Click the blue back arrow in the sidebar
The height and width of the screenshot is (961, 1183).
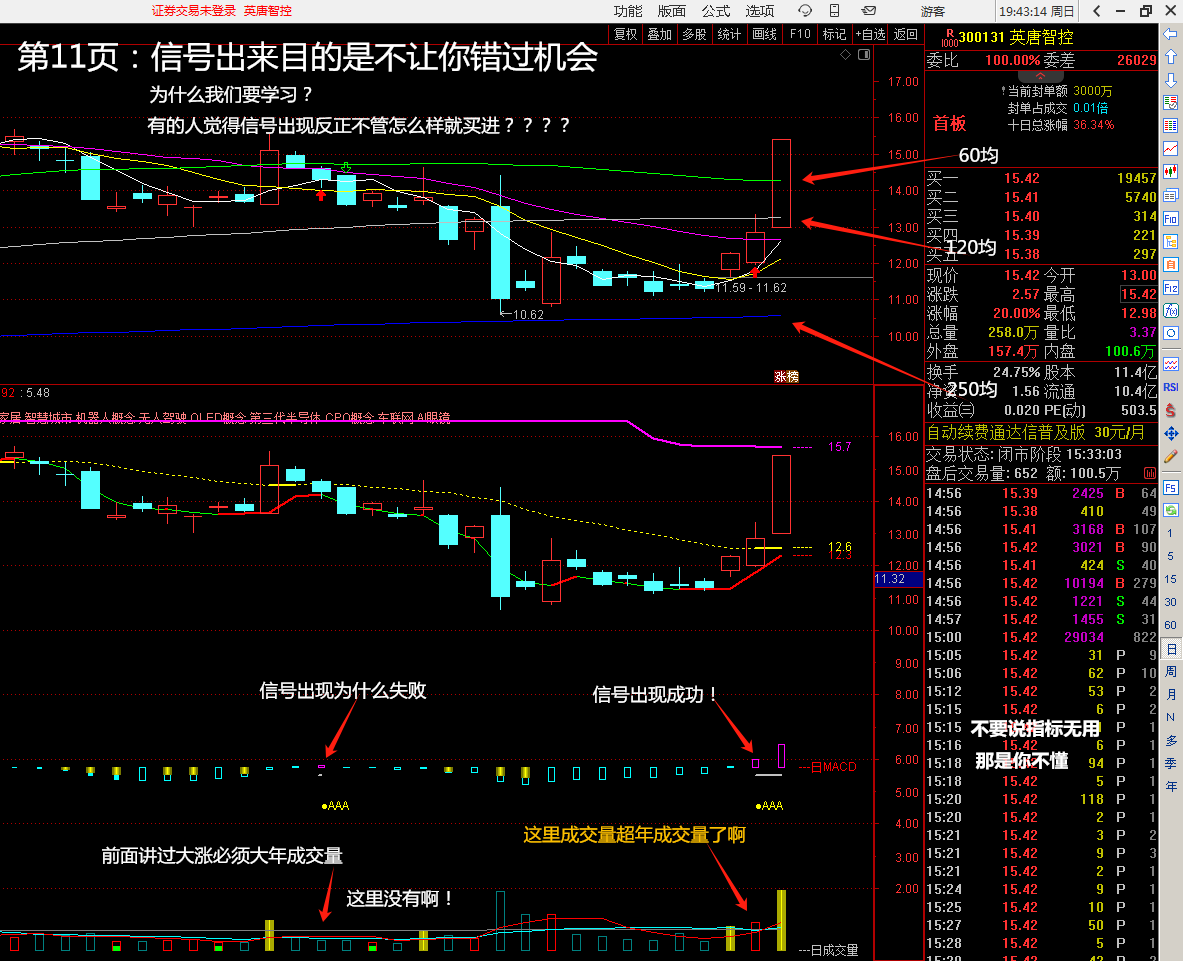pyautogui.click(x=1170, y=34)
